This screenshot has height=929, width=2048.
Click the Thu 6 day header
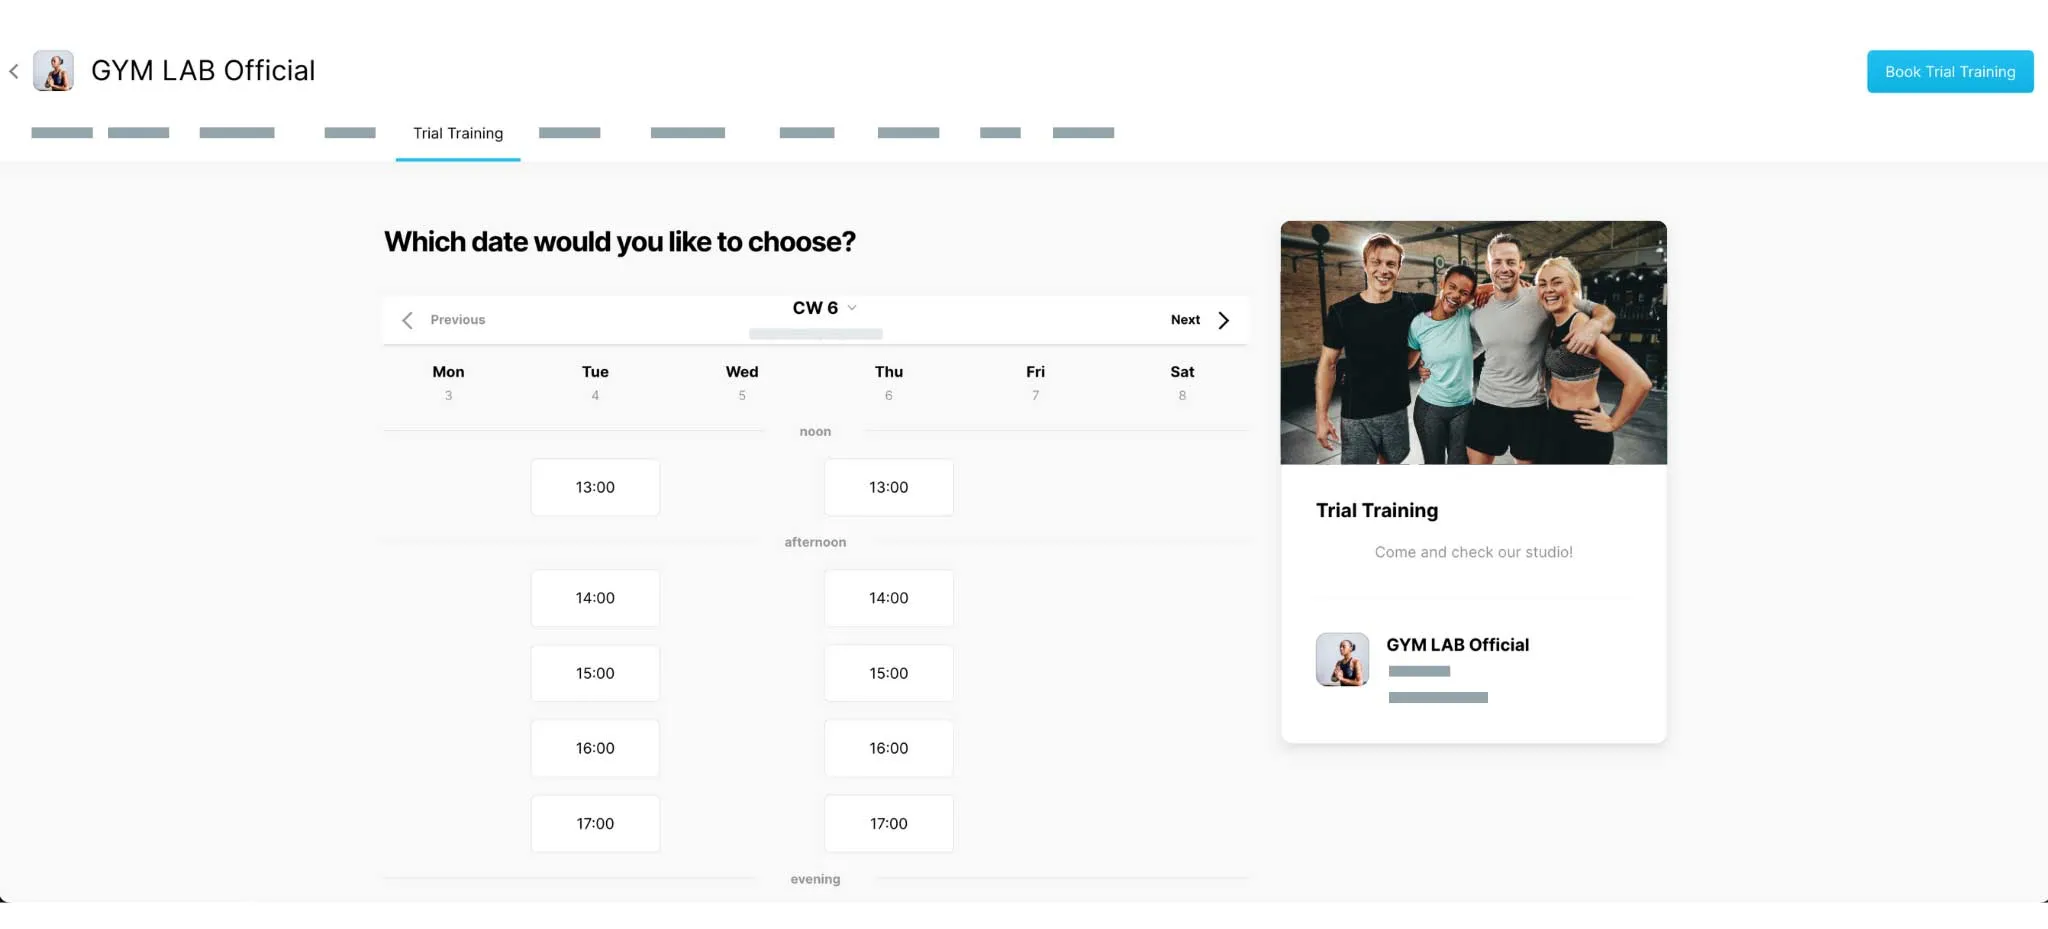(889, 382)
